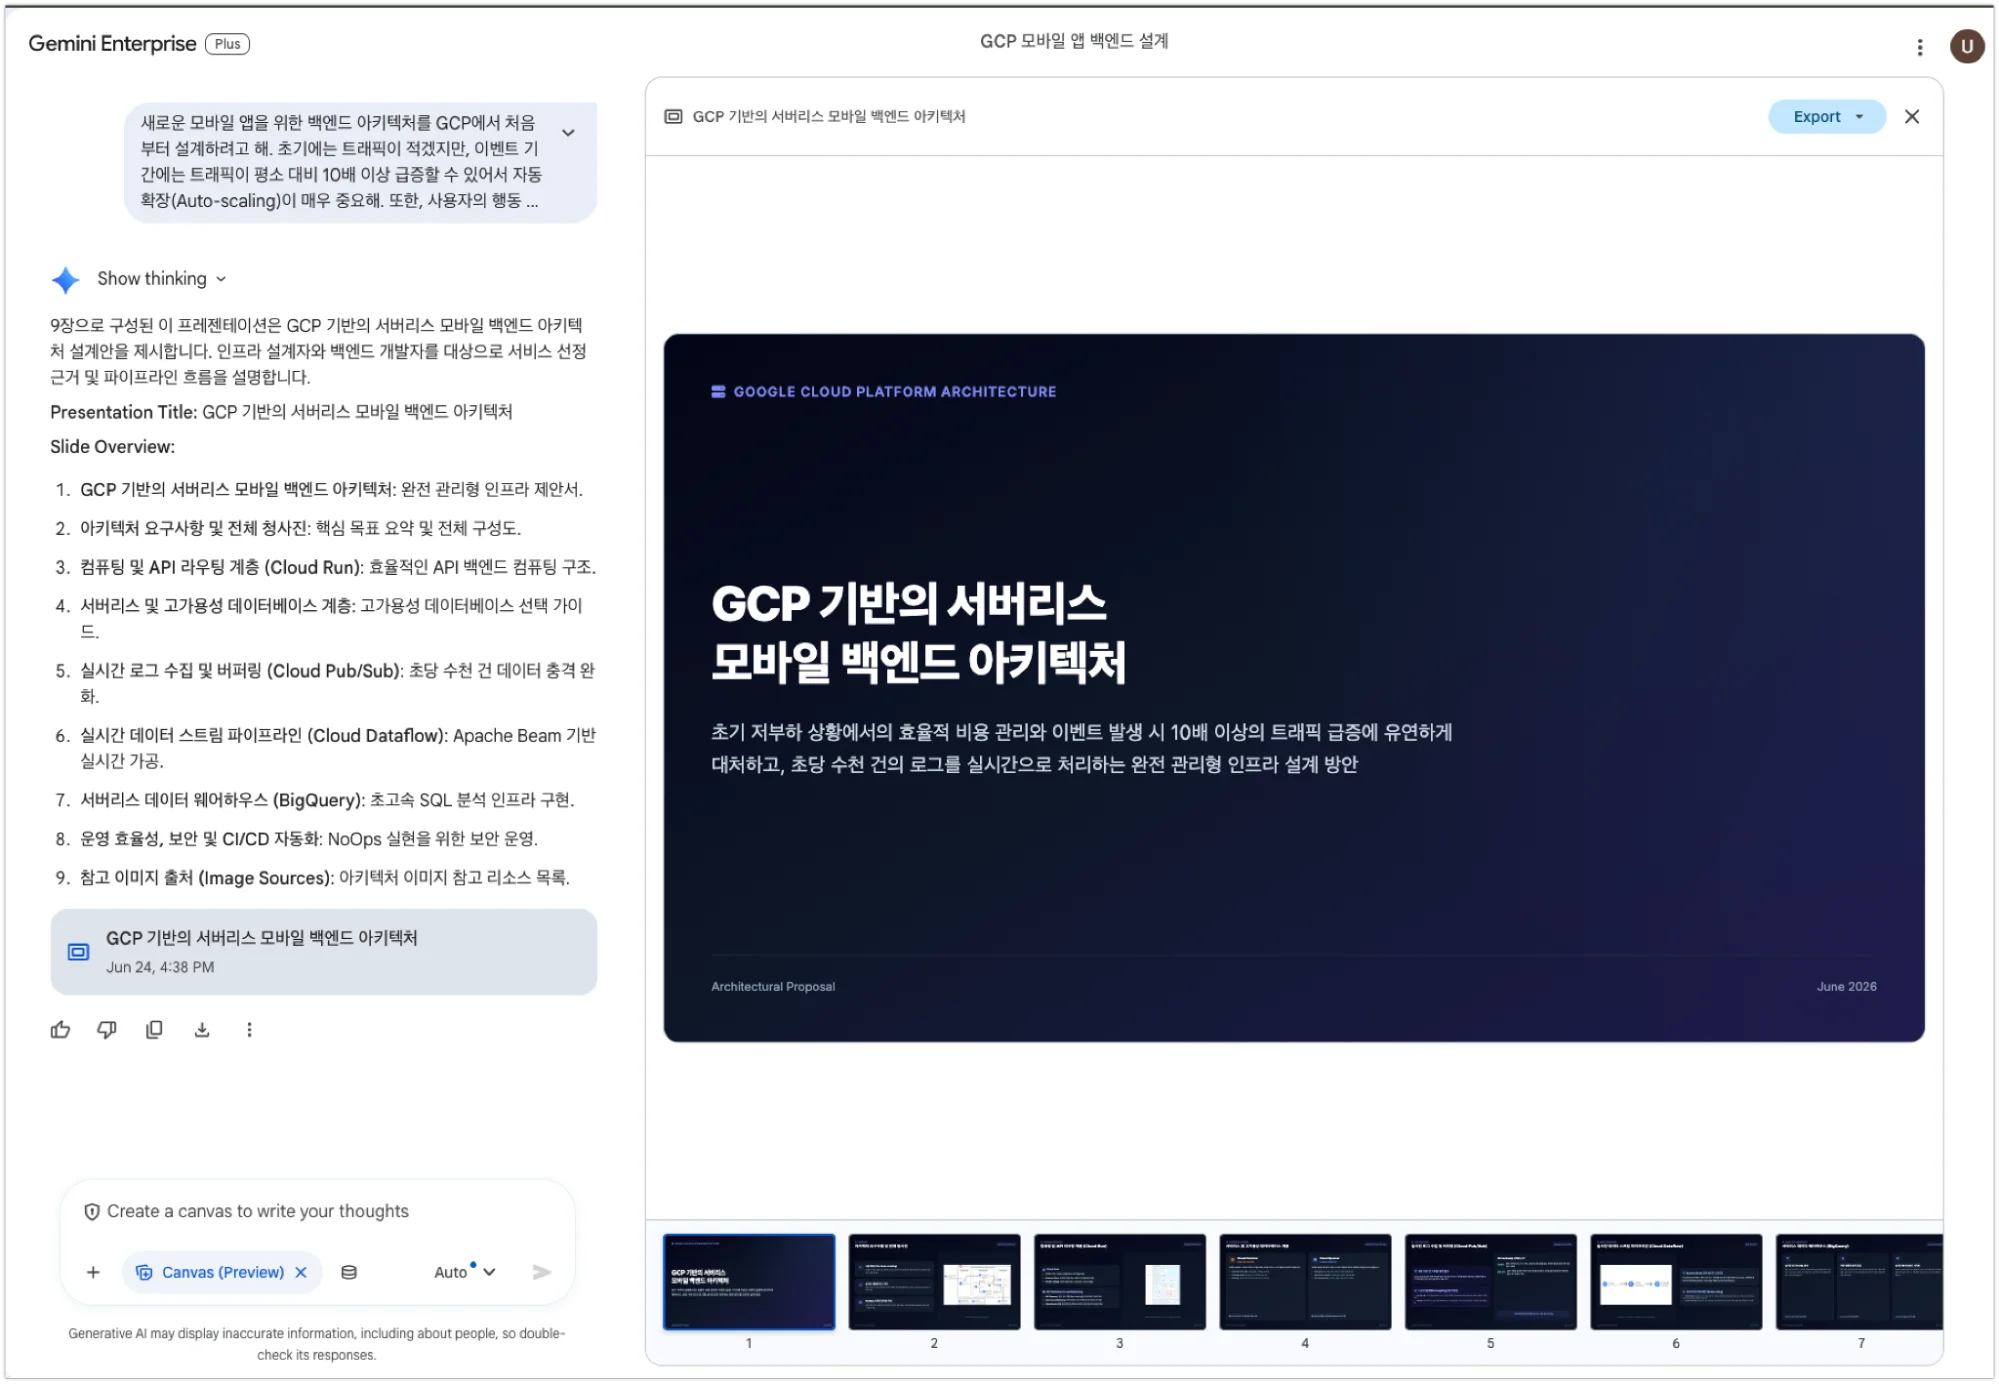Expand the collapsed user prompt message
The width and height of the screenshot is (1999, 1384).
tap(568, 133)
